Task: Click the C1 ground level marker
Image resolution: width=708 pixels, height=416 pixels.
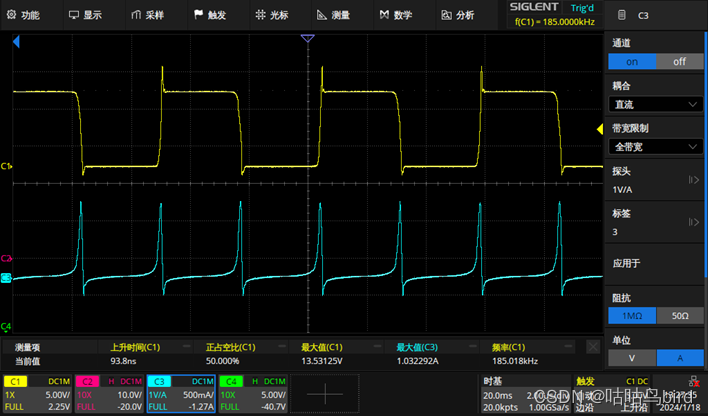Action: 6,166
